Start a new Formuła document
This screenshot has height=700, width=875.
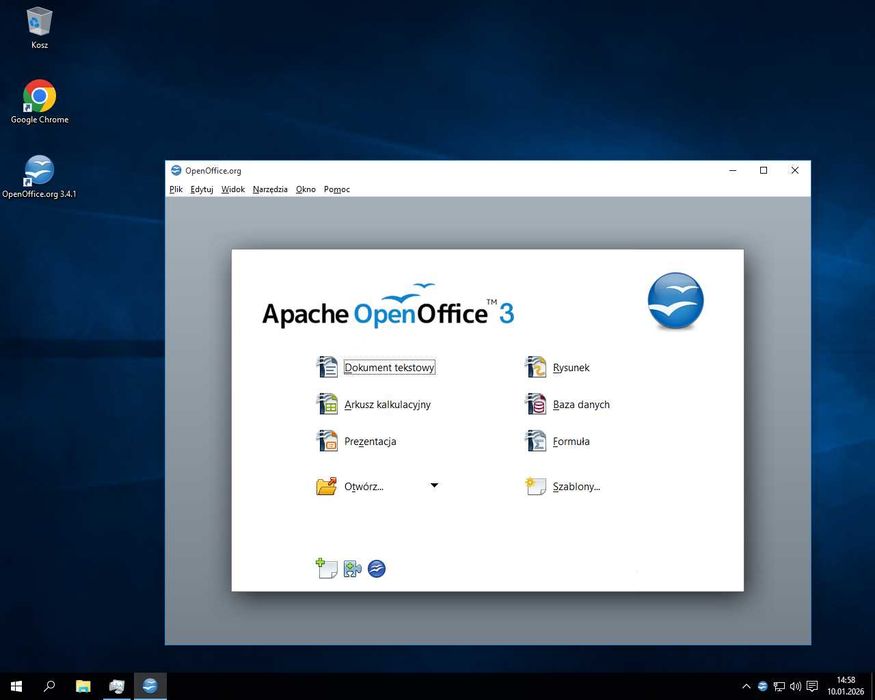[571, 441]
